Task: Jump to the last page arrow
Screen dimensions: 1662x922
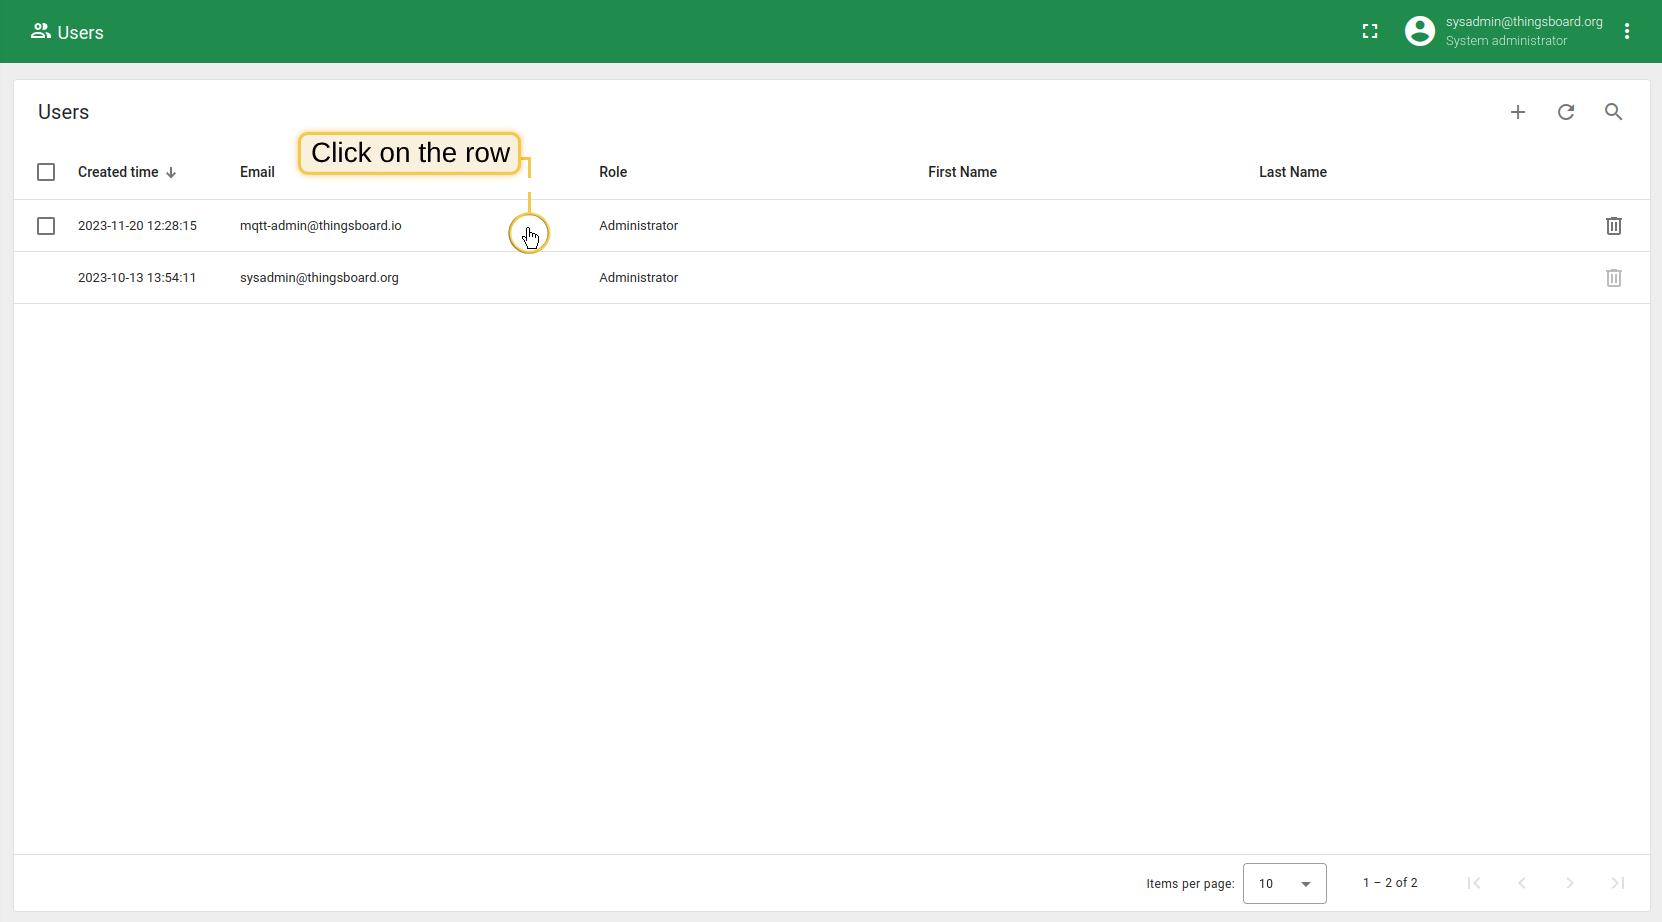Action: coord(1617,883)
